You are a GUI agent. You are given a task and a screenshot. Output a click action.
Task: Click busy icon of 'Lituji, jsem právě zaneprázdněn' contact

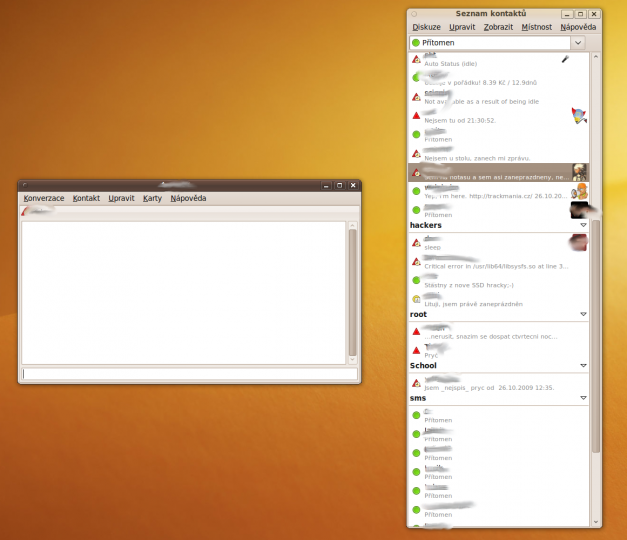(416, 299)
